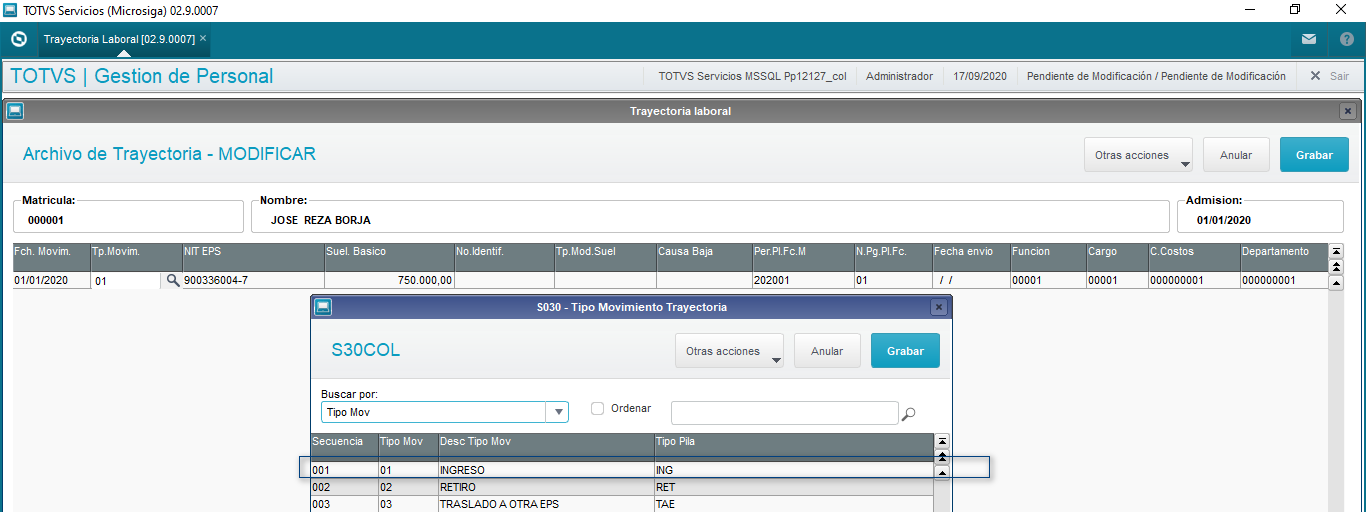
Task: Click the search text field in S30COL
Action: (785, 412)
